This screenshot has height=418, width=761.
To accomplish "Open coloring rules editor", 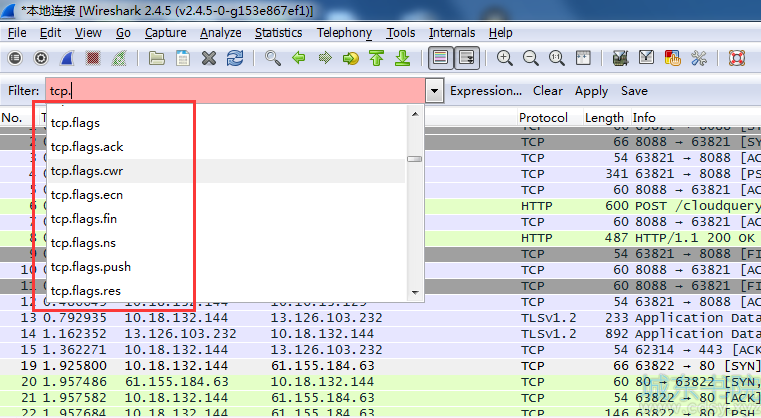I will 672,58.
